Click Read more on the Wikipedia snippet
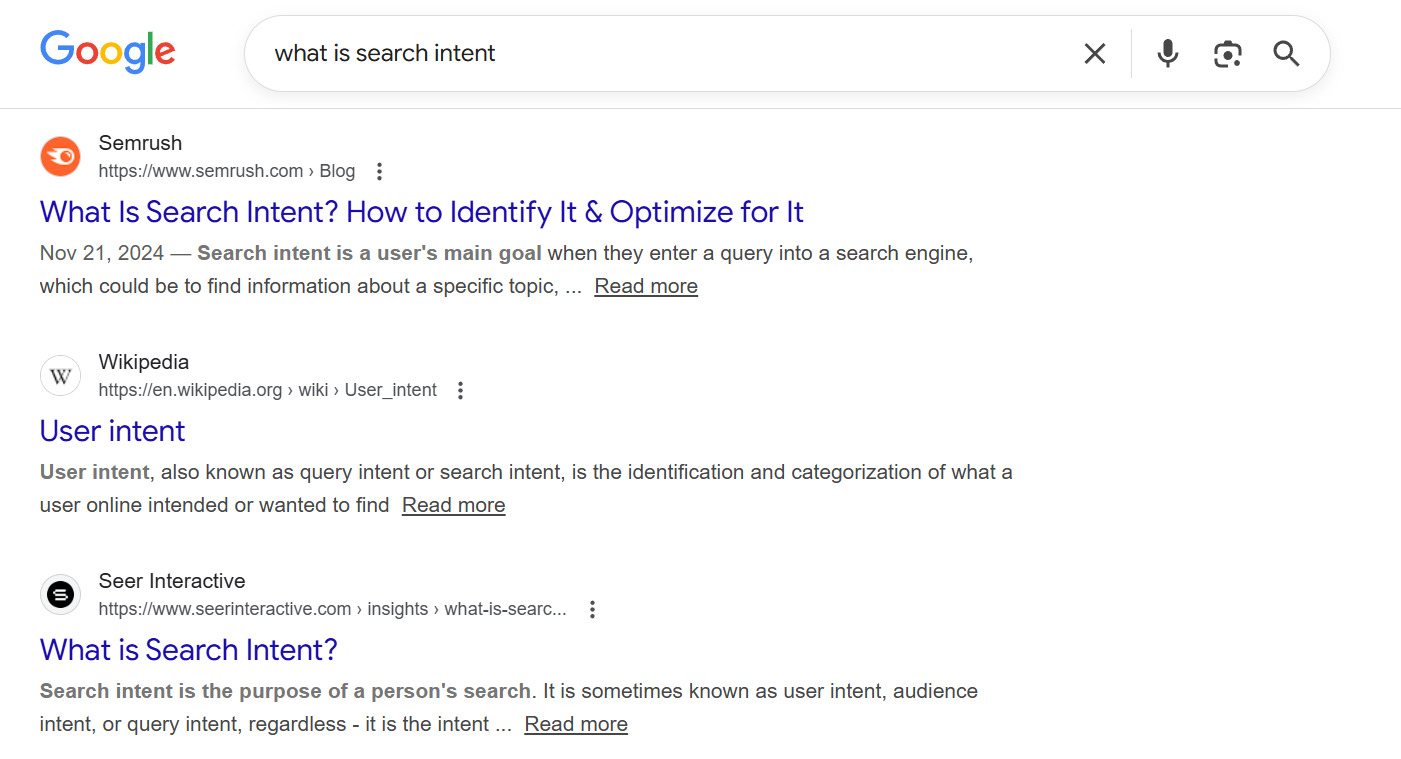The width and height of the screenshot is (1401, 759). coord(453,505)
